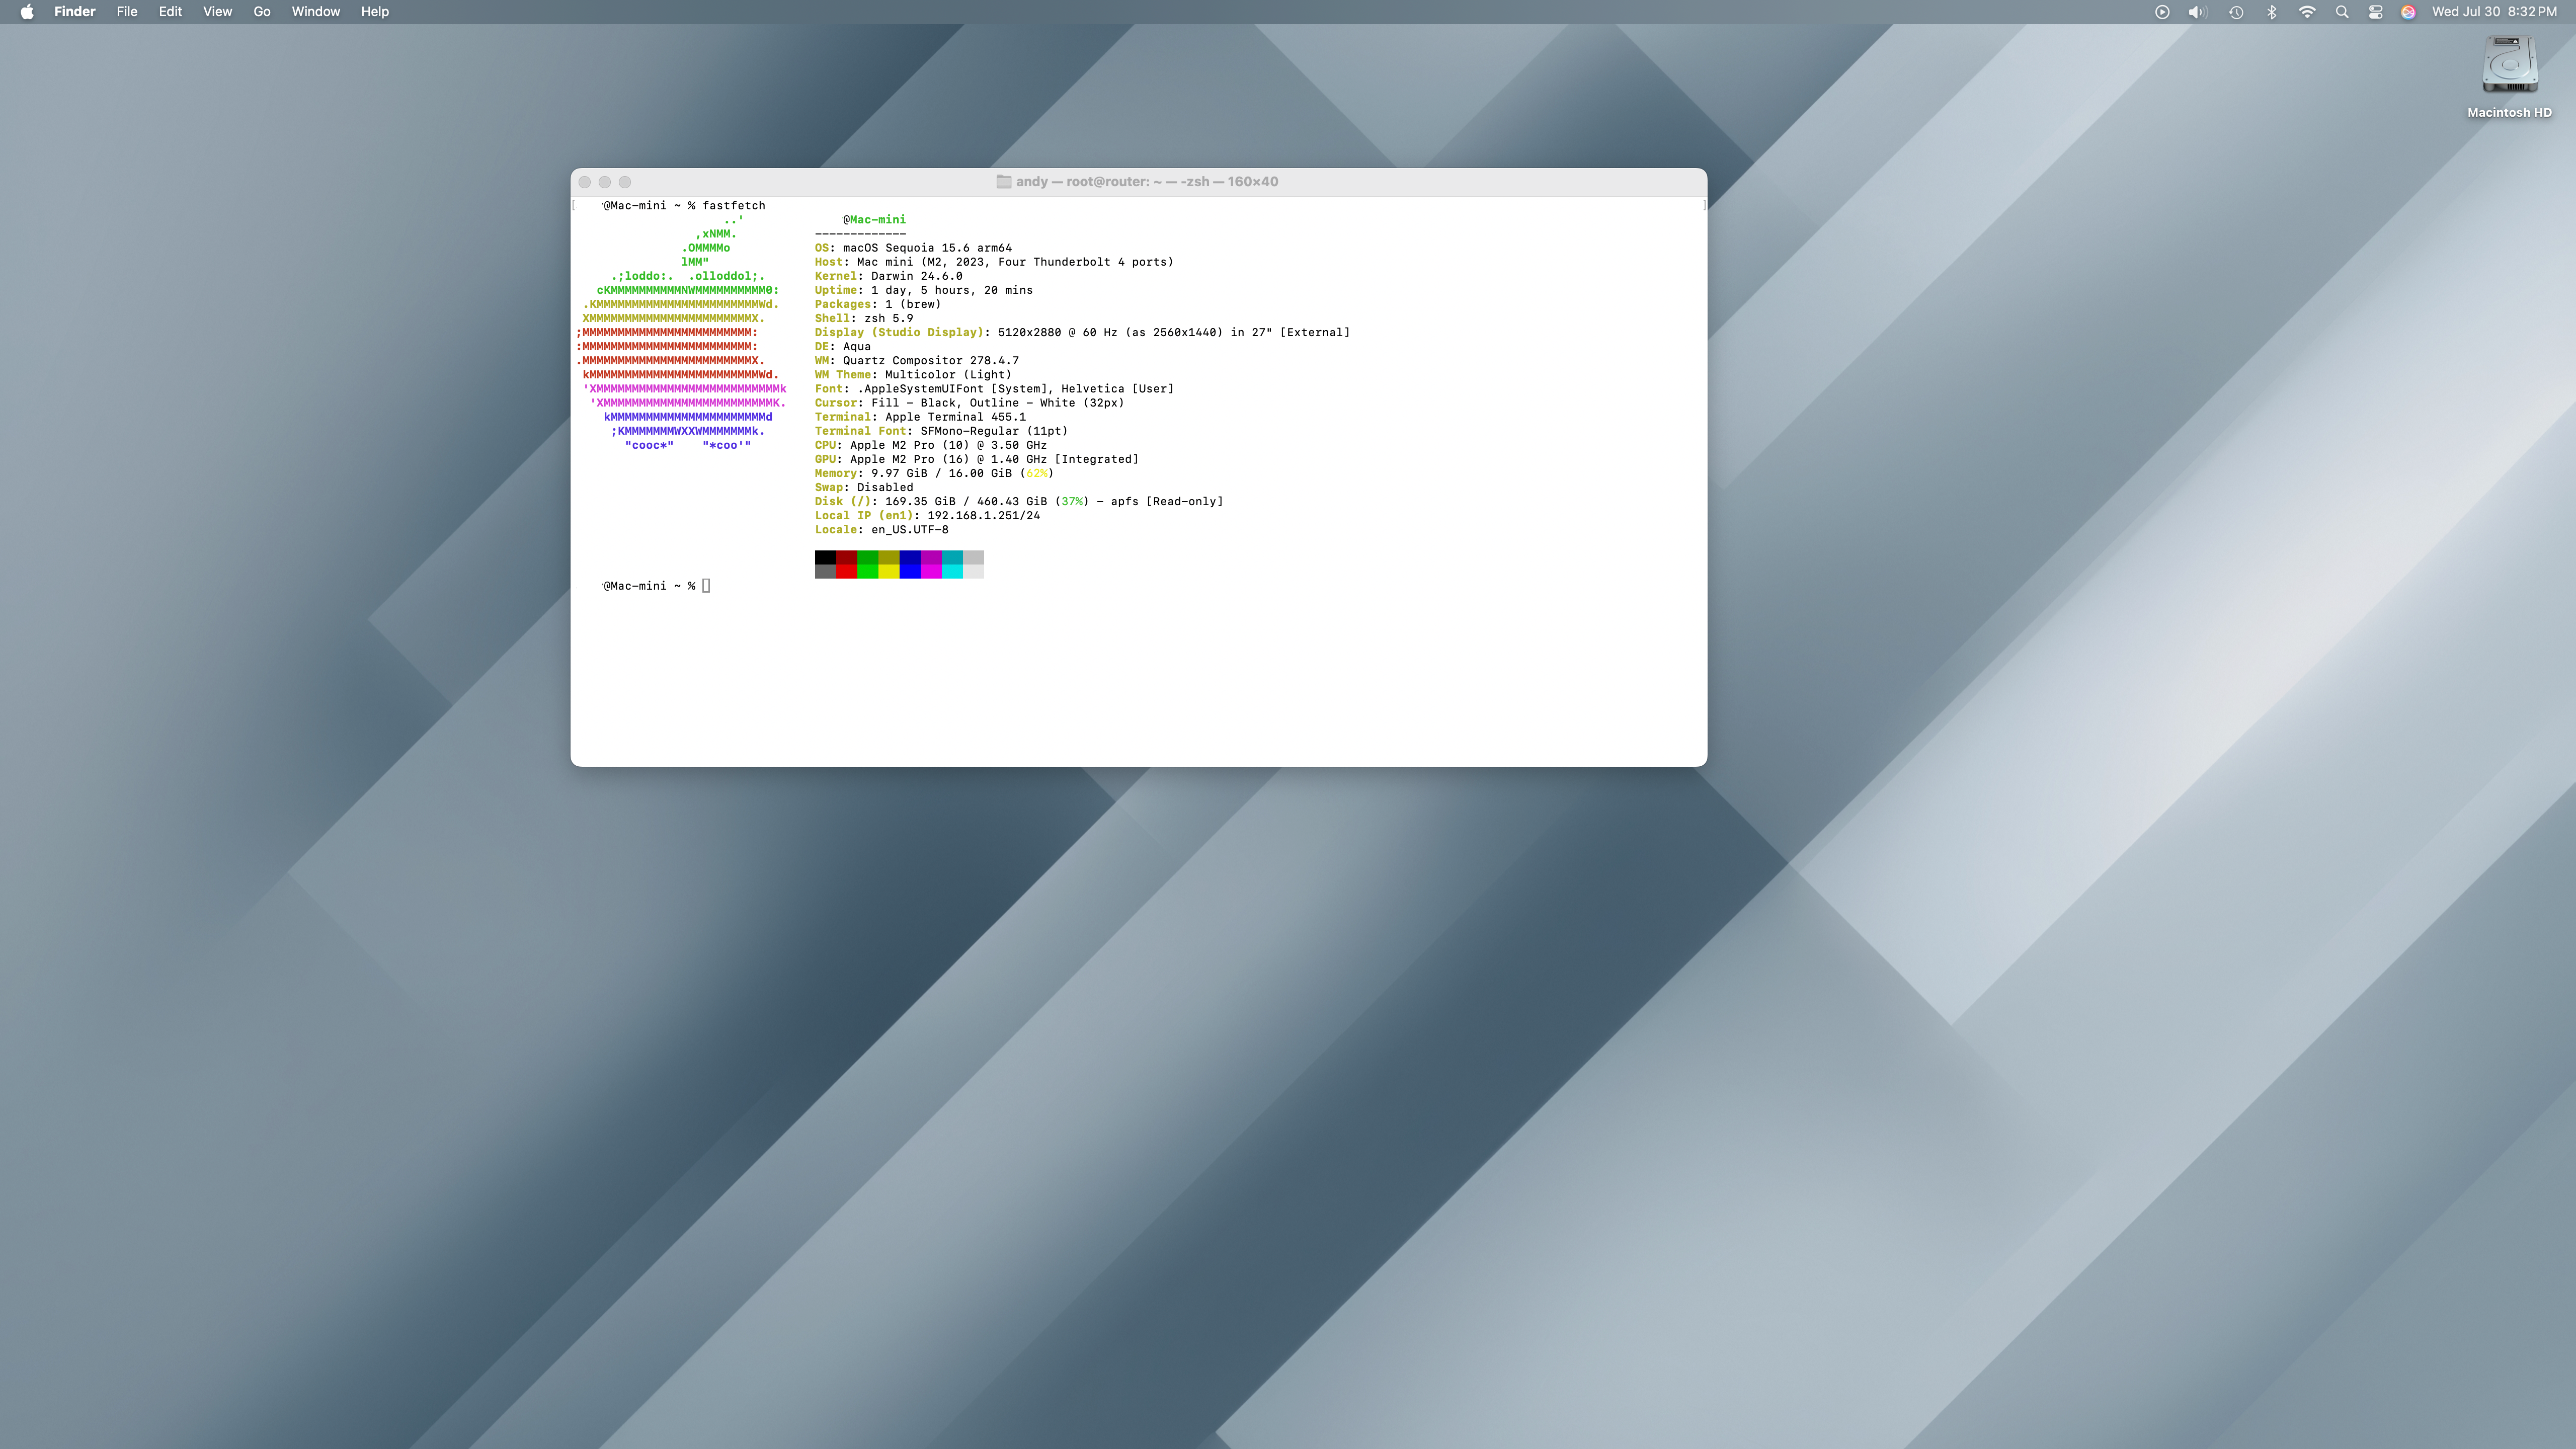Open the Time Machine menu bar icon
Image resolution: width=2576 pixels, height=1449 pixels.
pyautogui.click(x=2236, y=12)
